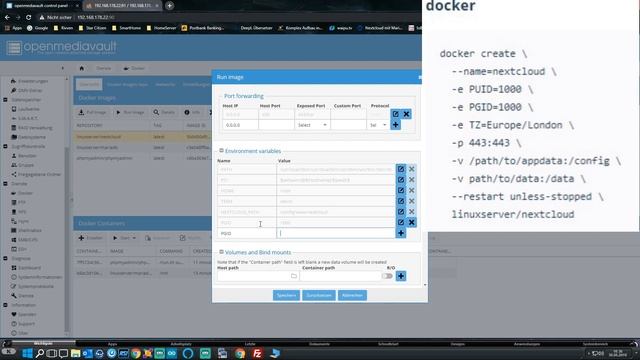The width and height of the screenshot is (640, 360).
Task: Edit the TERM environment variable
Action: 401,201
